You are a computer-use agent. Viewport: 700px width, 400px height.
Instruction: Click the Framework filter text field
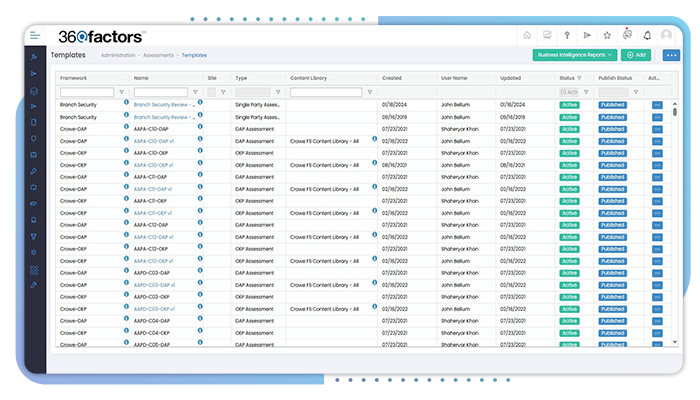pos(87,92)
